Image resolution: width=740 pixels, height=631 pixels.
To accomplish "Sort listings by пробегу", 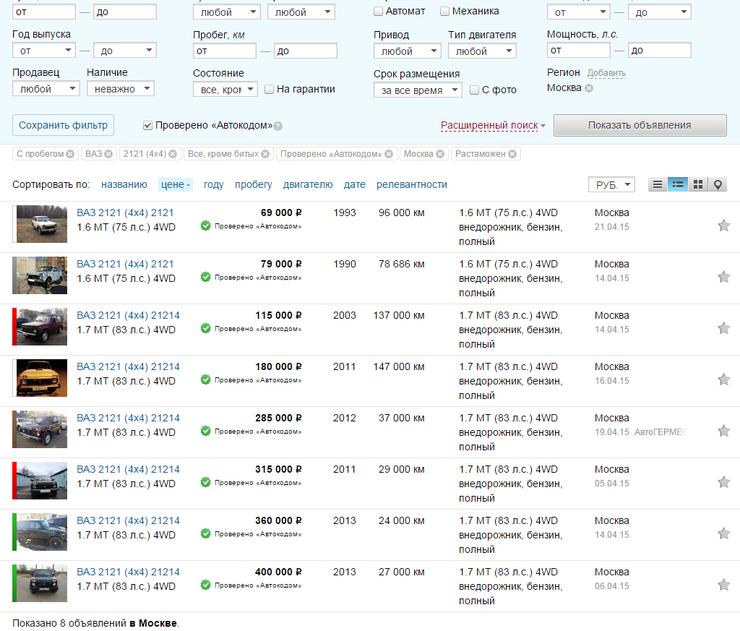I will (253, 185).
